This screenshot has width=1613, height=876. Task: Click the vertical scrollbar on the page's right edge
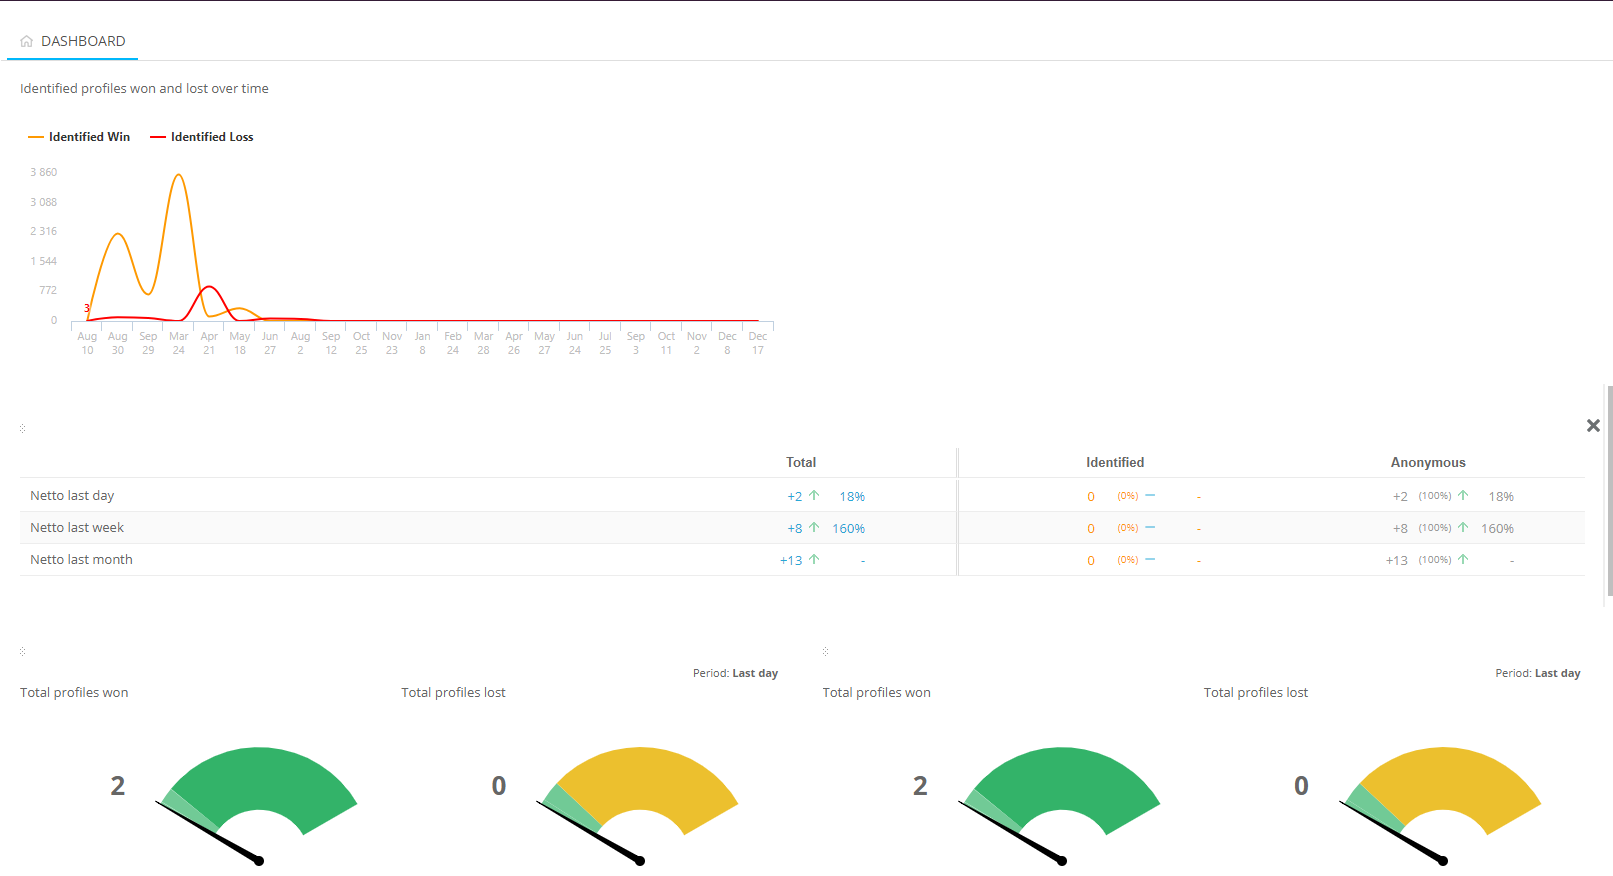1608,490
